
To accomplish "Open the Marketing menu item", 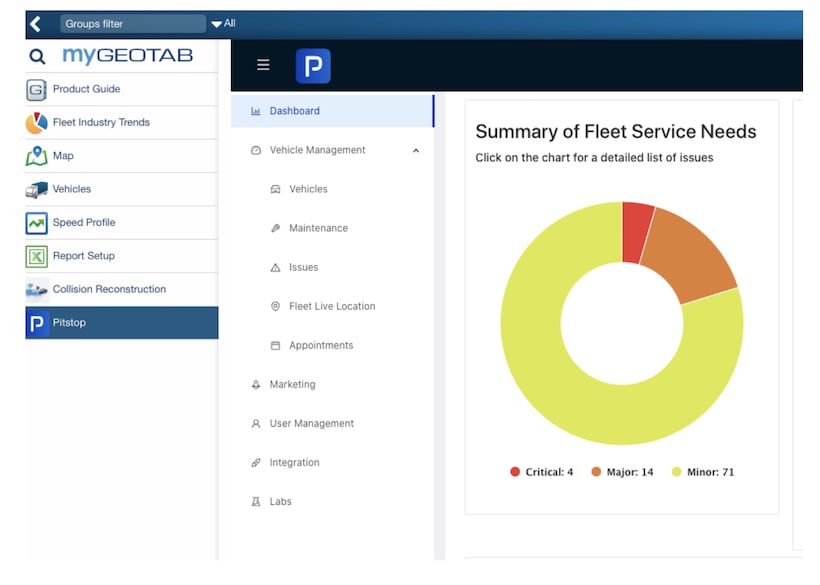I will click(x=292, y=384).
